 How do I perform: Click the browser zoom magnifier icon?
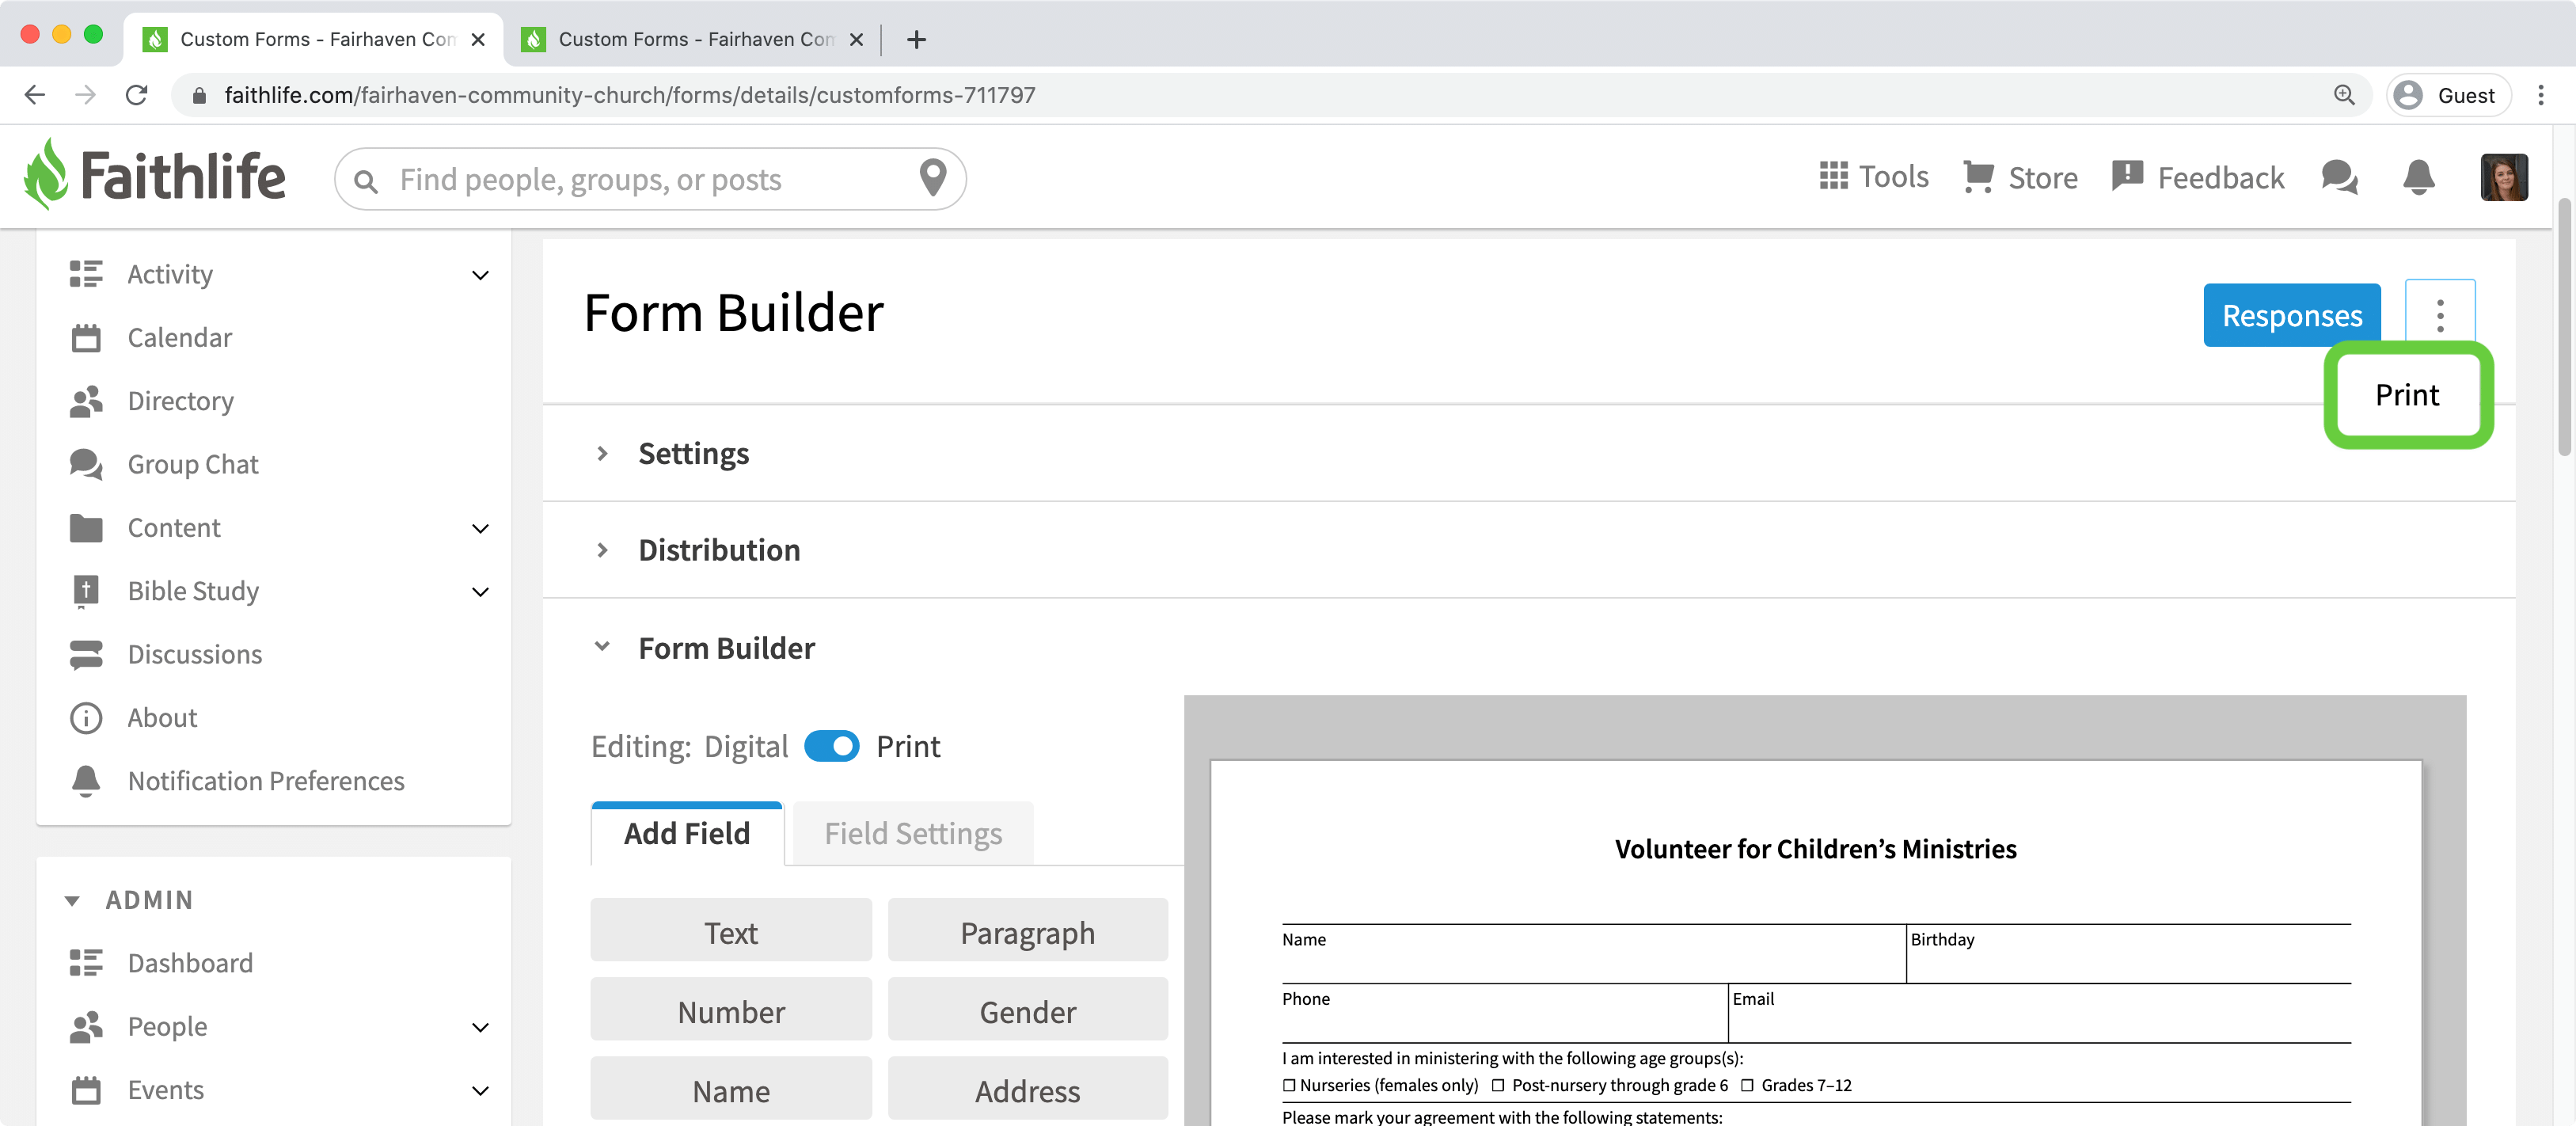click(2343, 95)
